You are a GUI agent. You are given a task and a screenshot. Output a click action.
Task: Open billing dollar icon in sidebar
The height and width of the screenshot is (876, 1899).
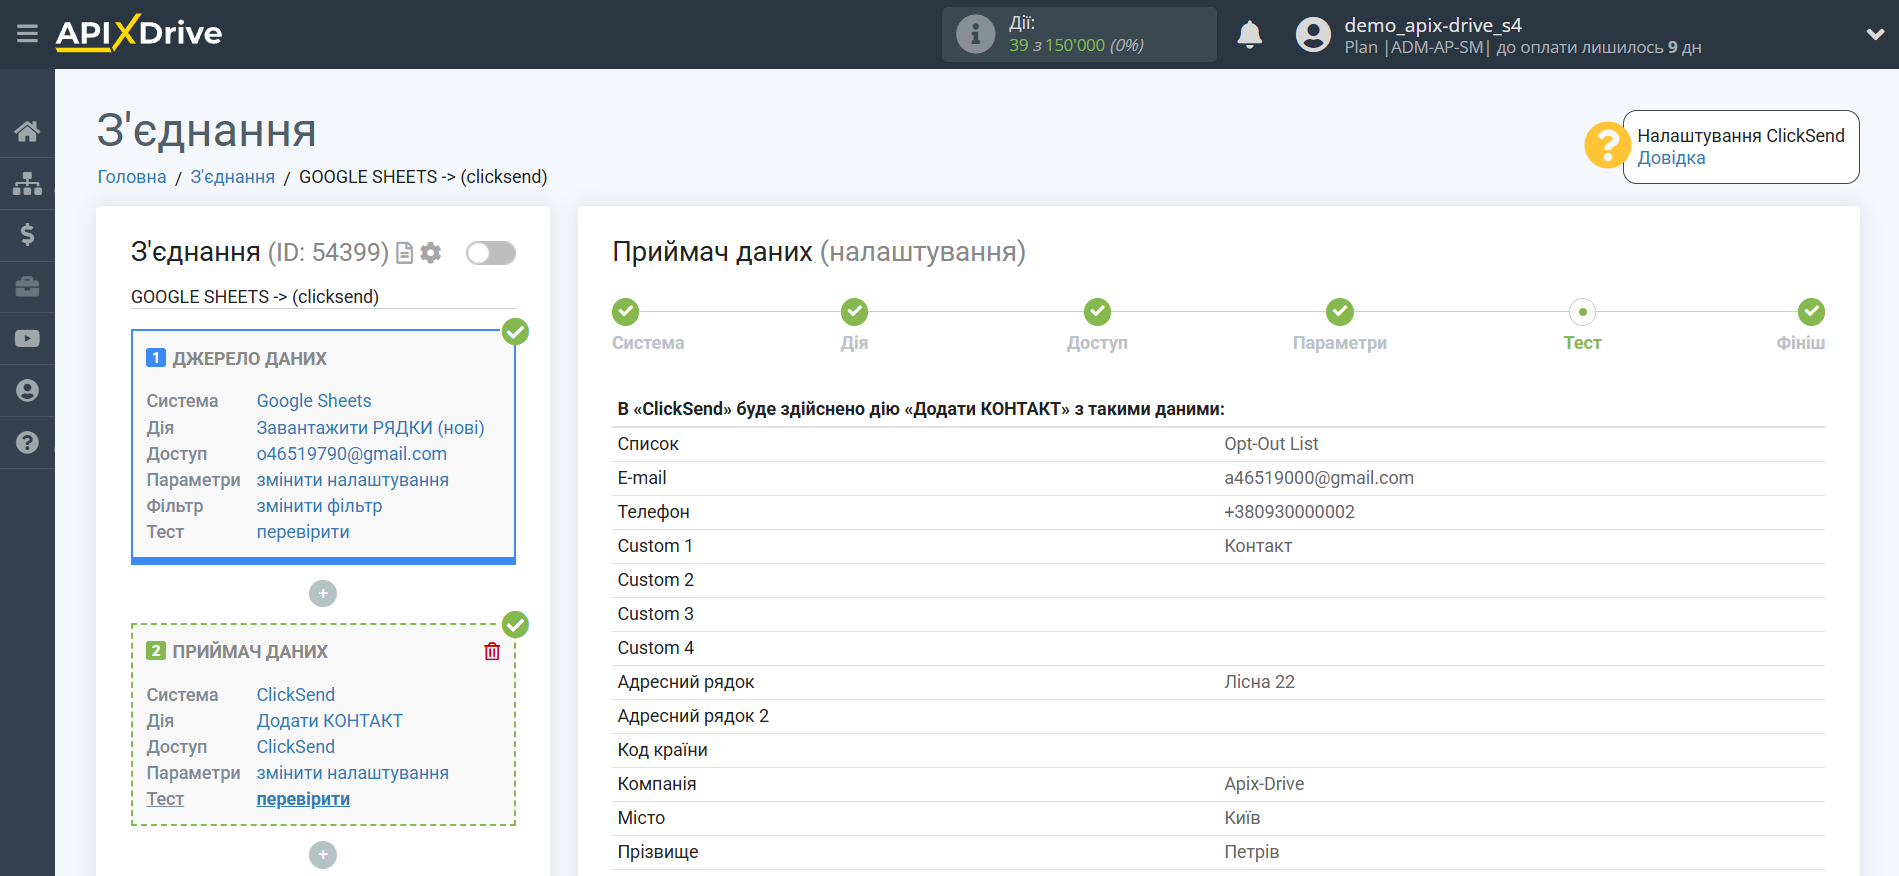tap(27, 235)
